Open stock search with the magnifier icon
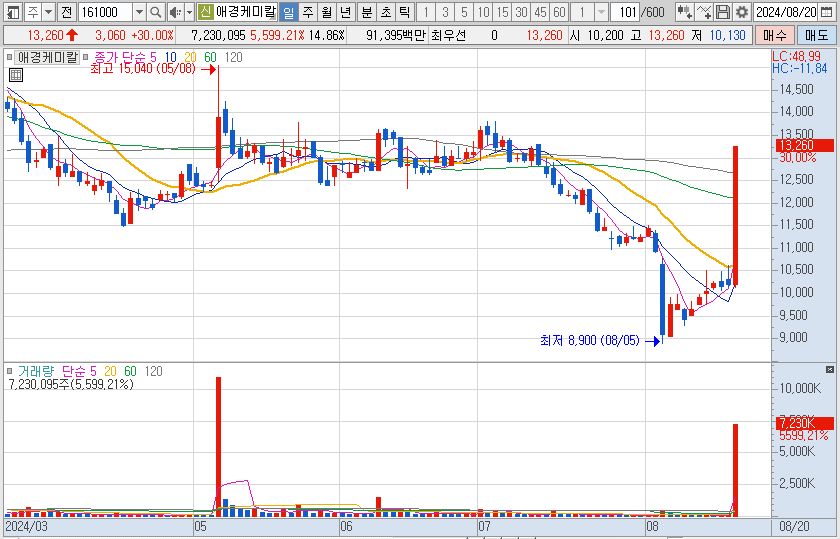This screenshot has width=840, height=539. [155, 12]
